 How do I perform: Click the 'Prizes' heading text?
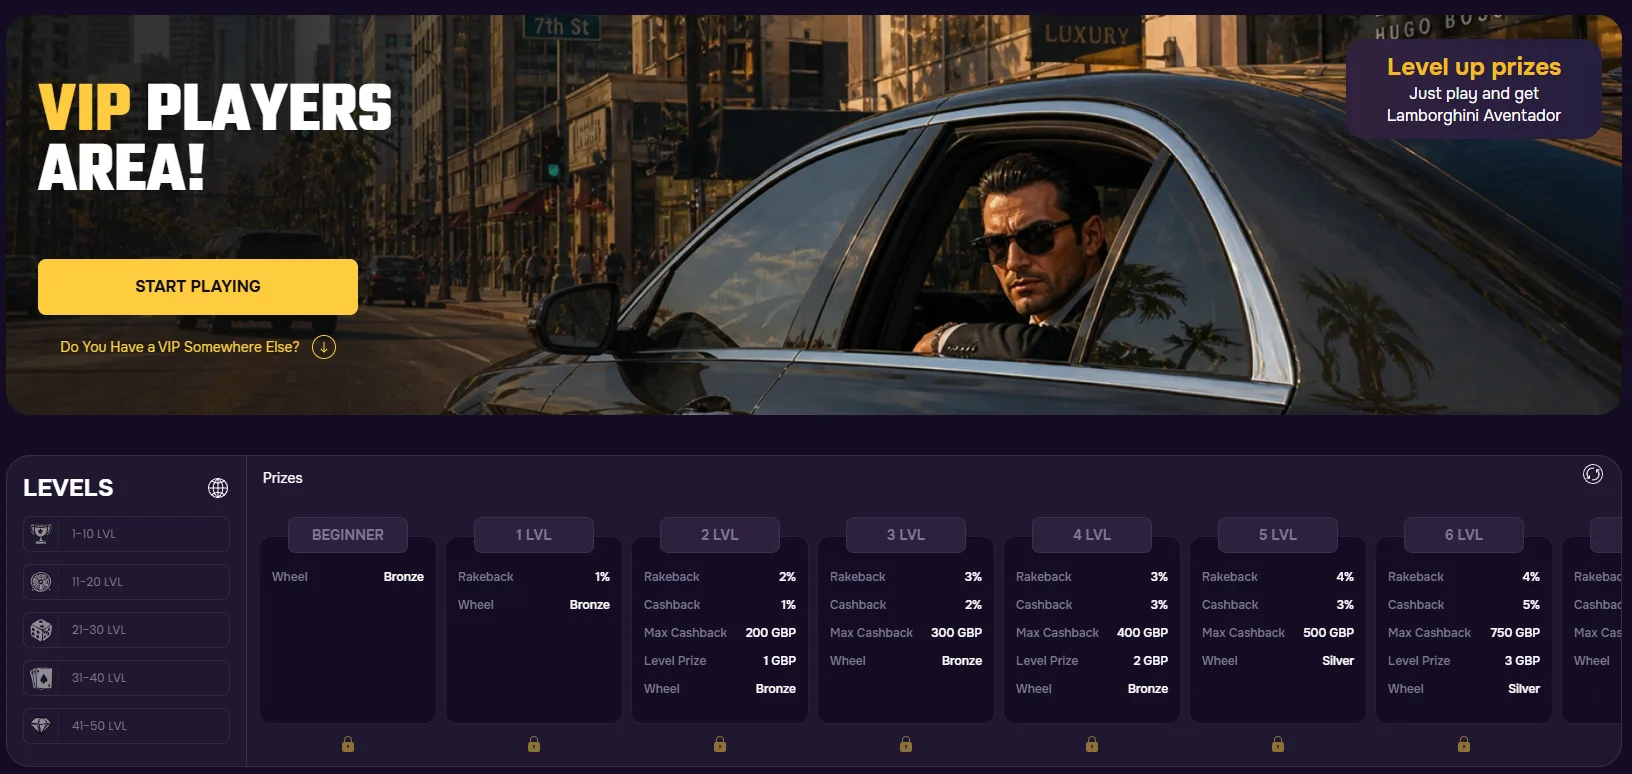click(x=283, y=478)
